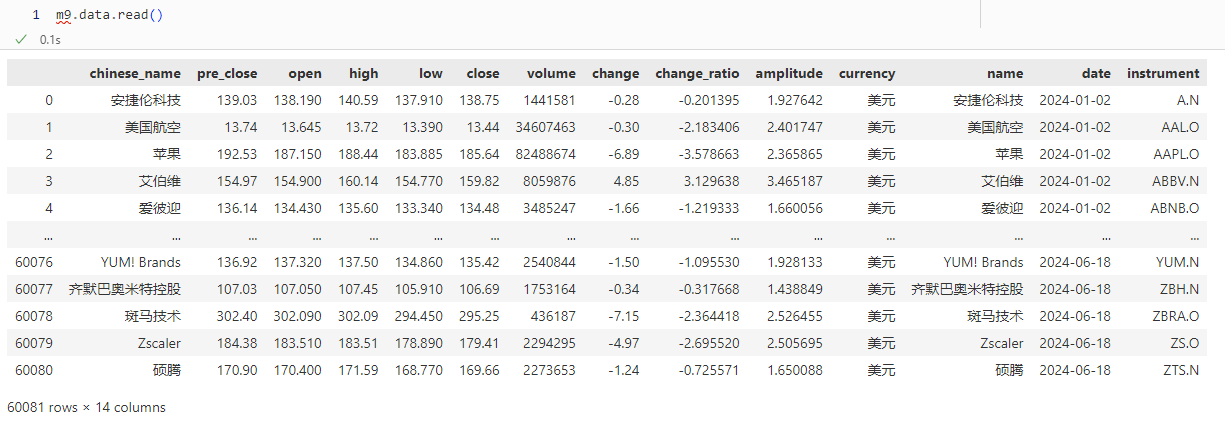Click the volume column header

click(551, 73)
